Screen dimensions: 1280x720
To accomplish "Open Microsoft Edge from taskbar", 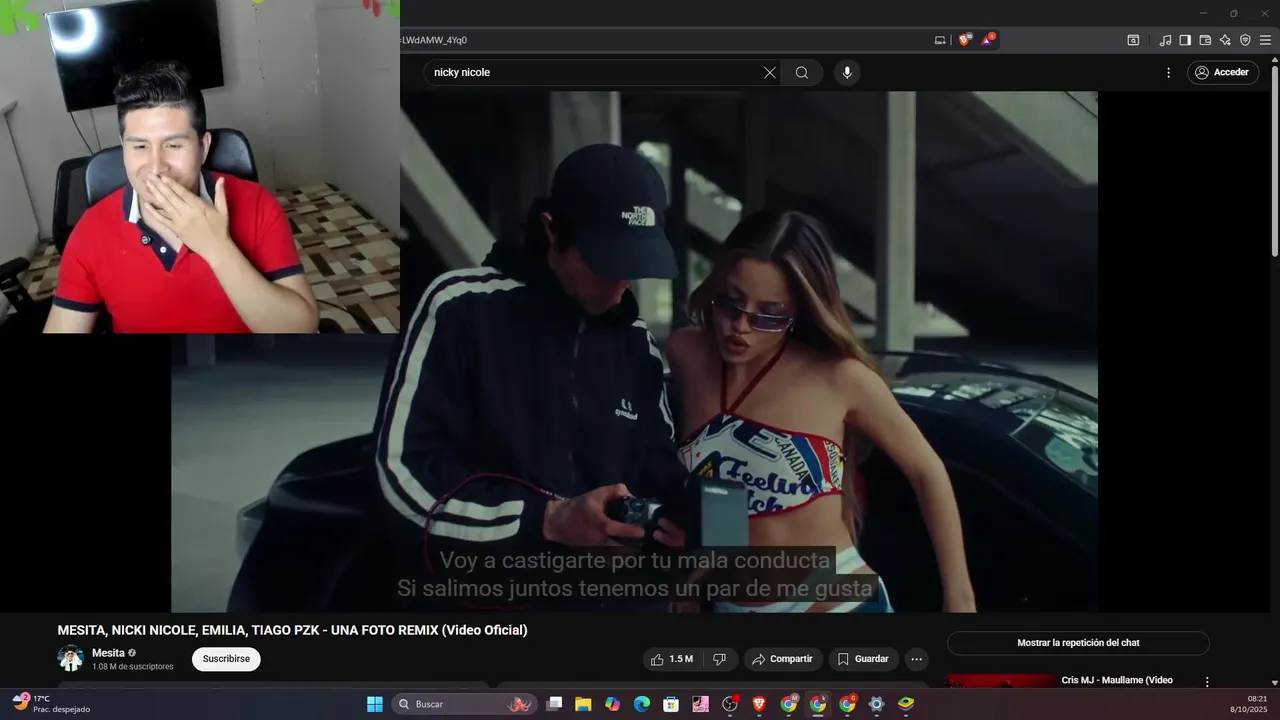I will tap(642, 704).
